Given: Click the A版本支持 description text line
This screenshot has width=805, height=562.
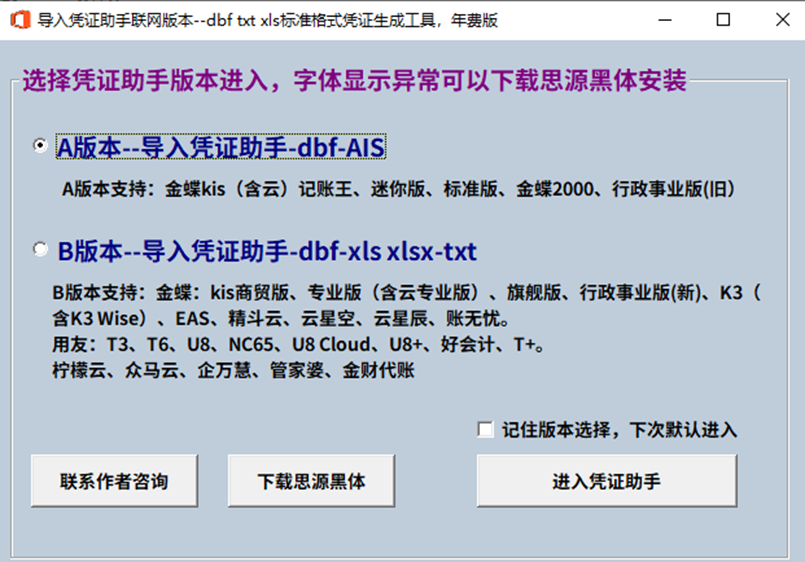Looking at the screenshot, I should (x=398, y=189).
